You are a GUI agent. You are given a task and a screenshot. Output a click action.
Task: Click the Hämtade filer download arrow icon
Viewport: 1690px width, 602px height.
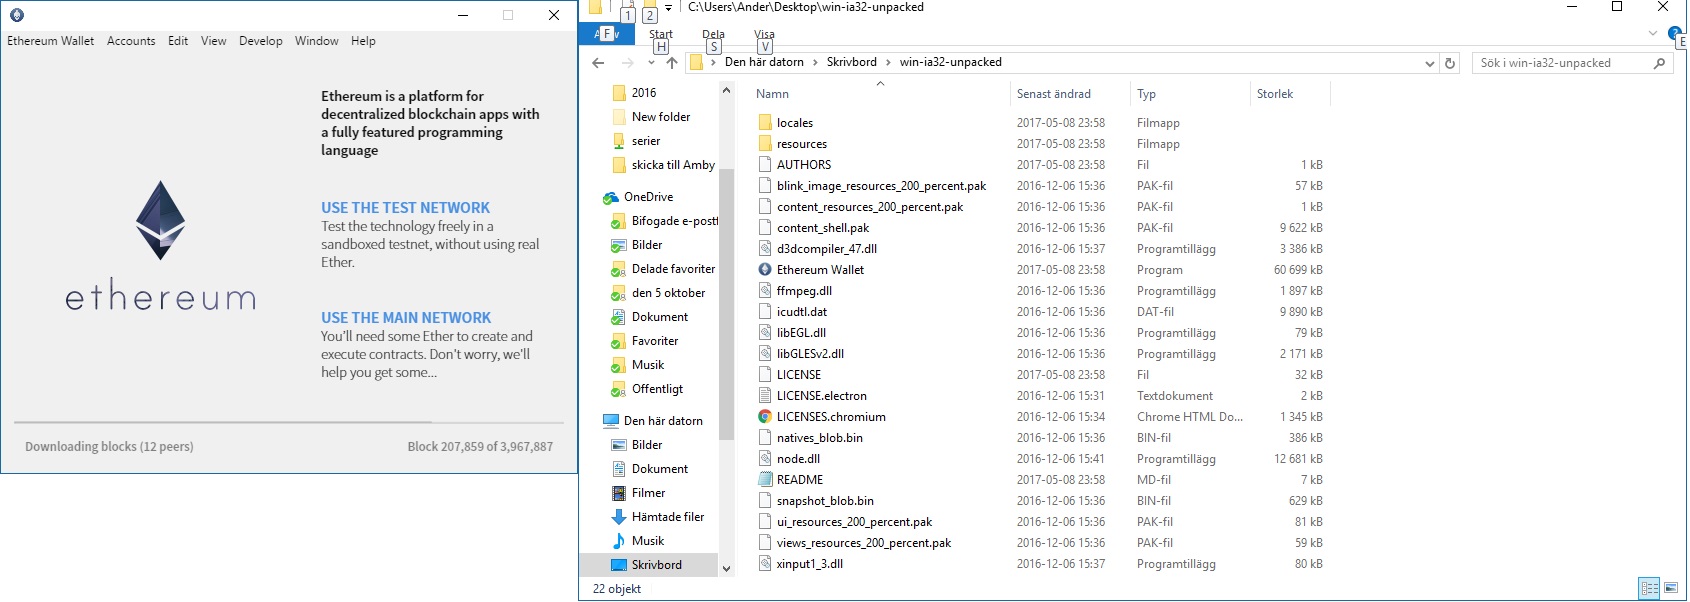pyautogui.click(x=619, y=517)
